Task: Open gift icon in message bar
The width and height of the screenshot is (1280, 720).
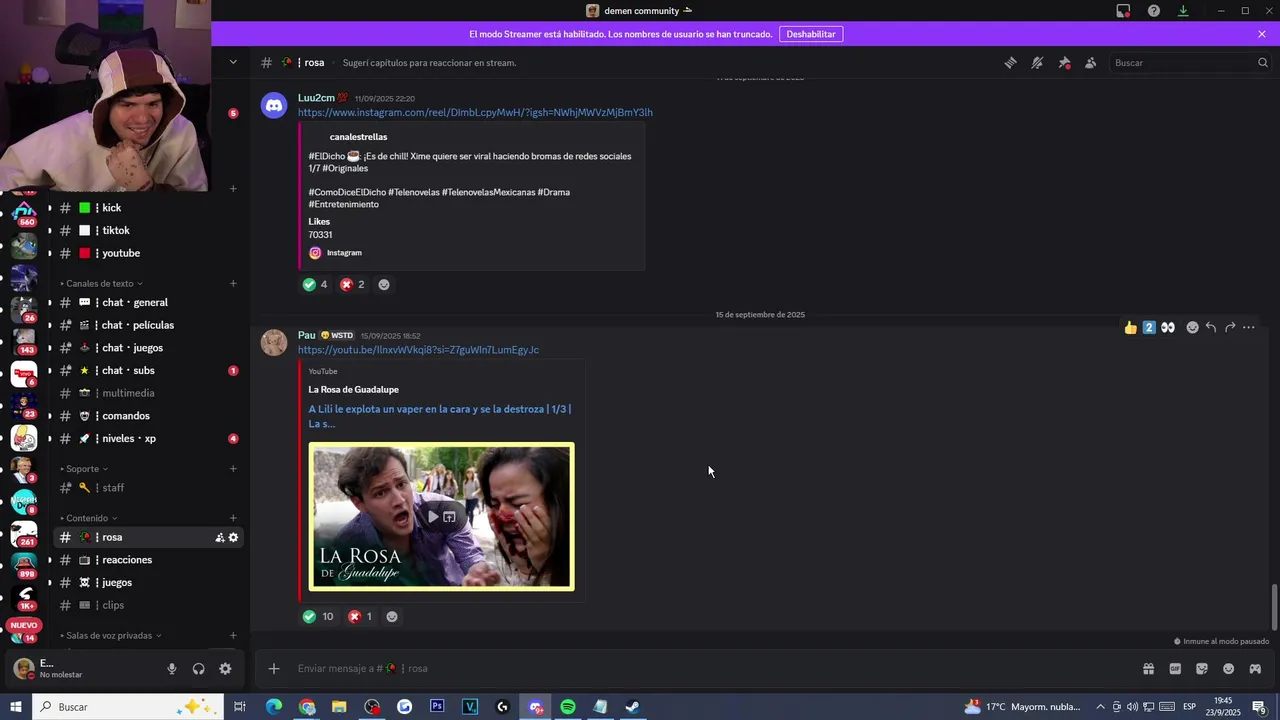Action: tap(1148, 669)
